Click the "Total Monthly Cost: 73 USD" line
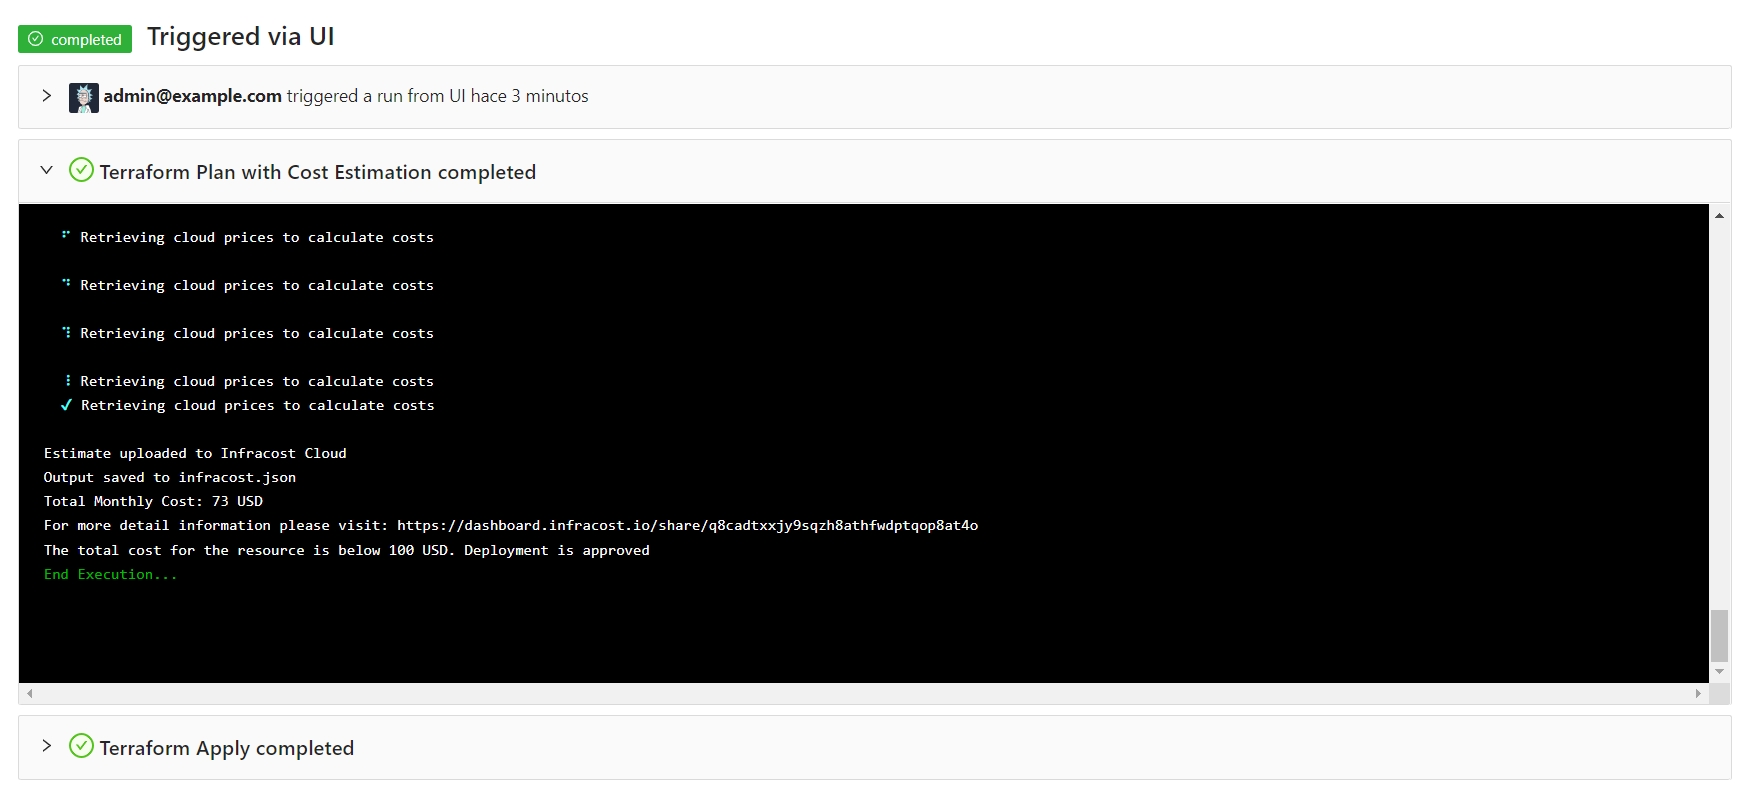Viewport: 1743px width, 798px height. [x=153, y=502]
